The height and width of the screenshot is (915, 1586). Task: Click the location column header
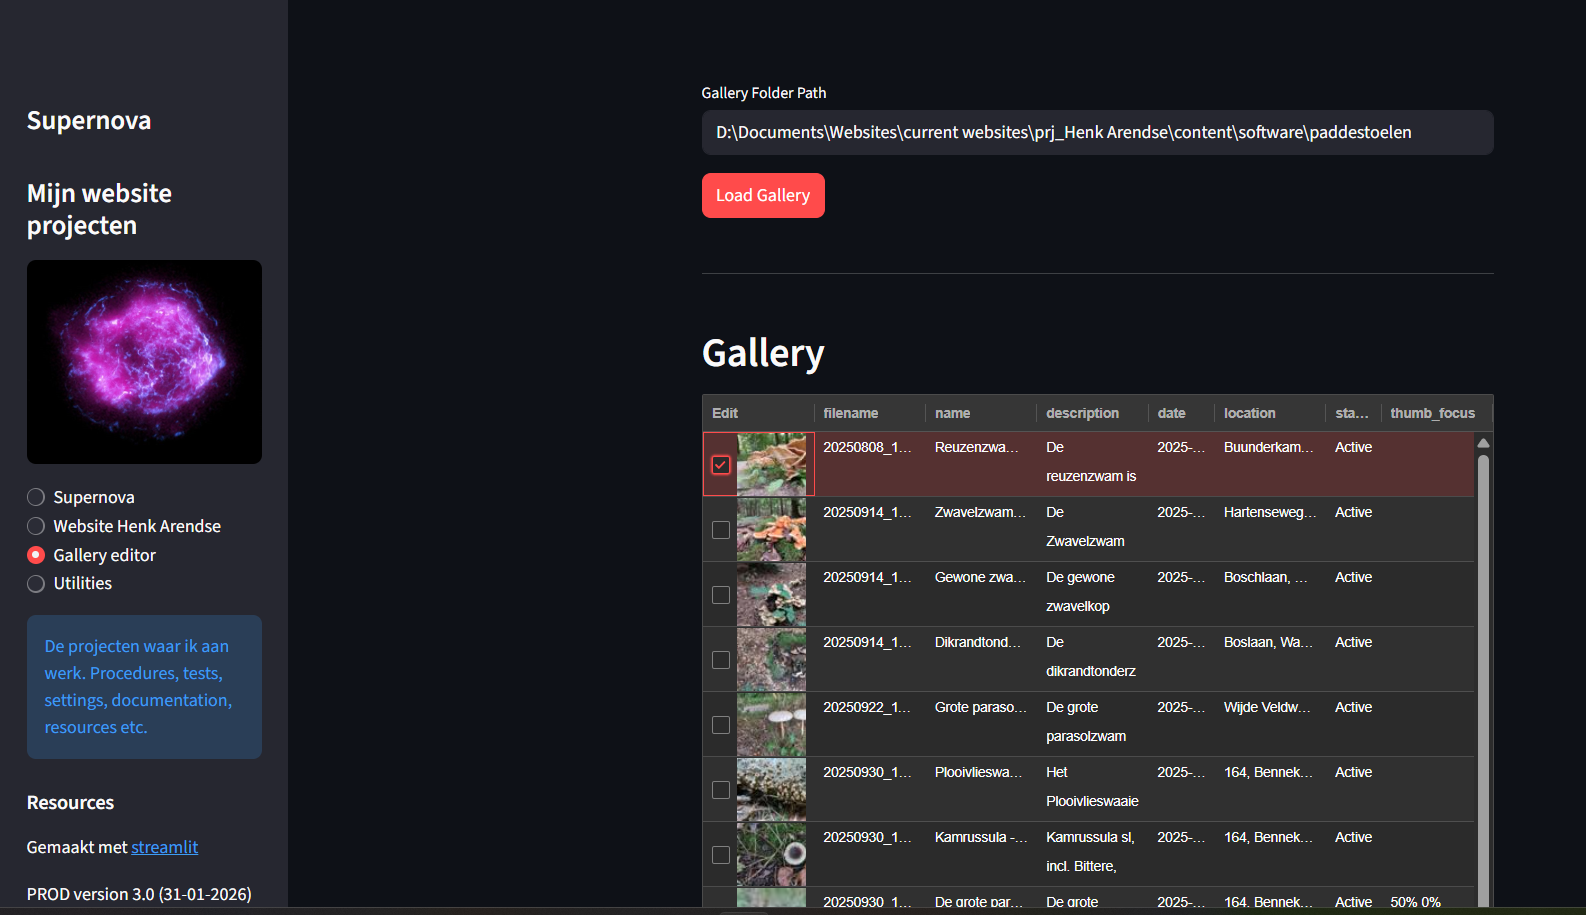1249,413
